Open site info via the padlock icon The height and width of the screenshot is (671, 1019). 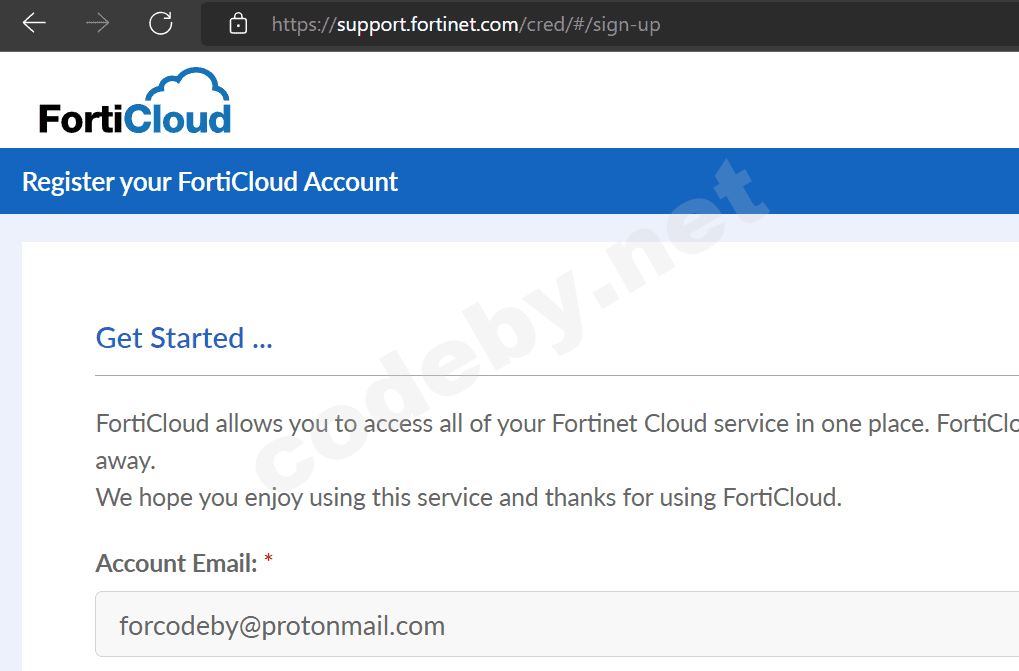pyautogui.click(x=238, y=24)
